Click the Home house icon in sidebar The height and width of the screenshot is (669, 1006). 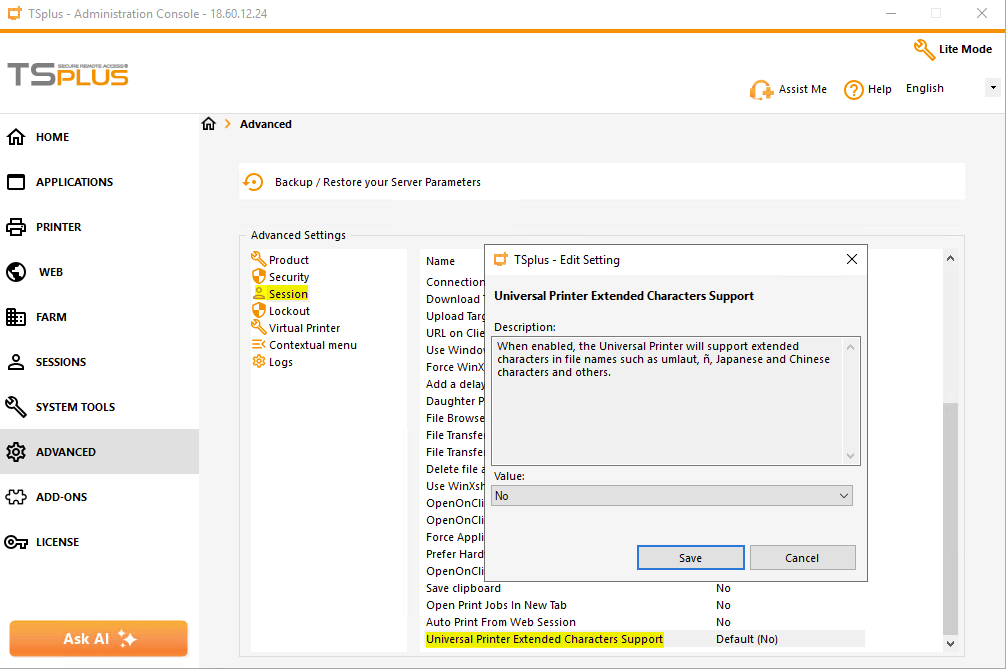(x=16, y=137)
